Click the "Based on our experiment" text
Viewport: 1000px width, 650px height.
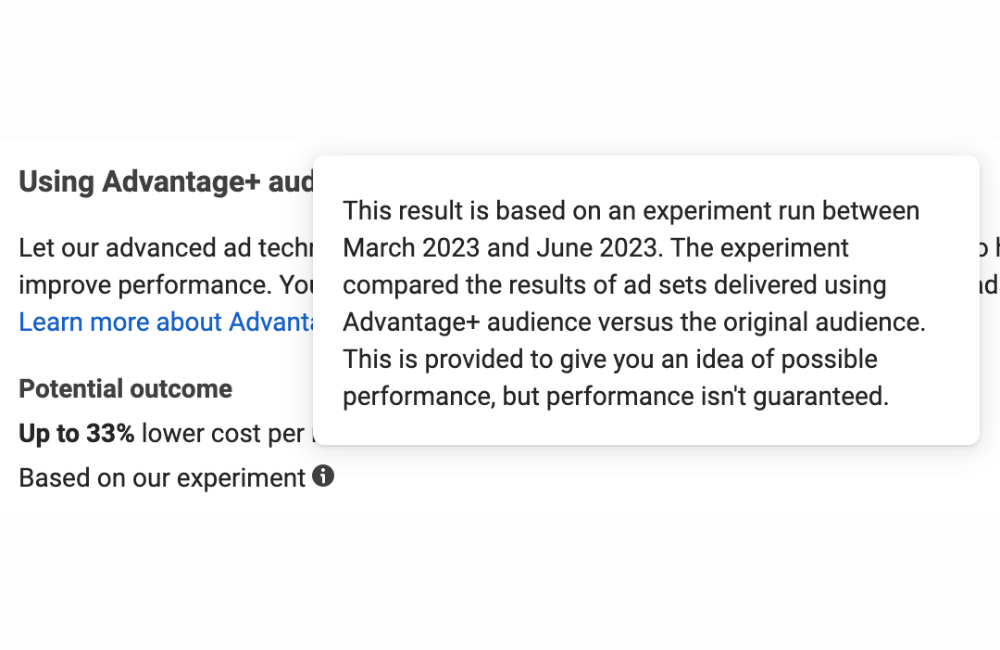click(x=161, y=478)
